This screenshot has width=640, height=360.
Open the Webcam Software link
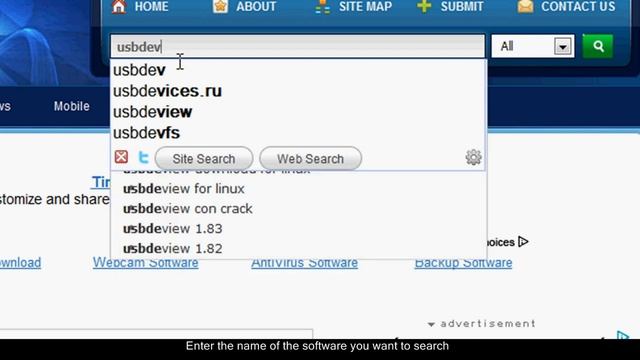click(x=145, y=262)
